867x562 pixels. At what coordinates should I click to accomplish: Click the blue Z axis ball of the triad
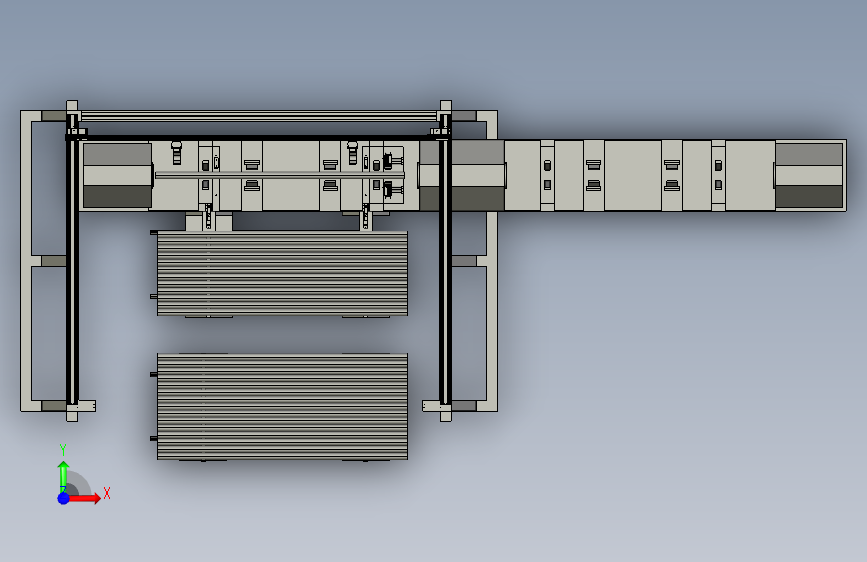[64, 498]
